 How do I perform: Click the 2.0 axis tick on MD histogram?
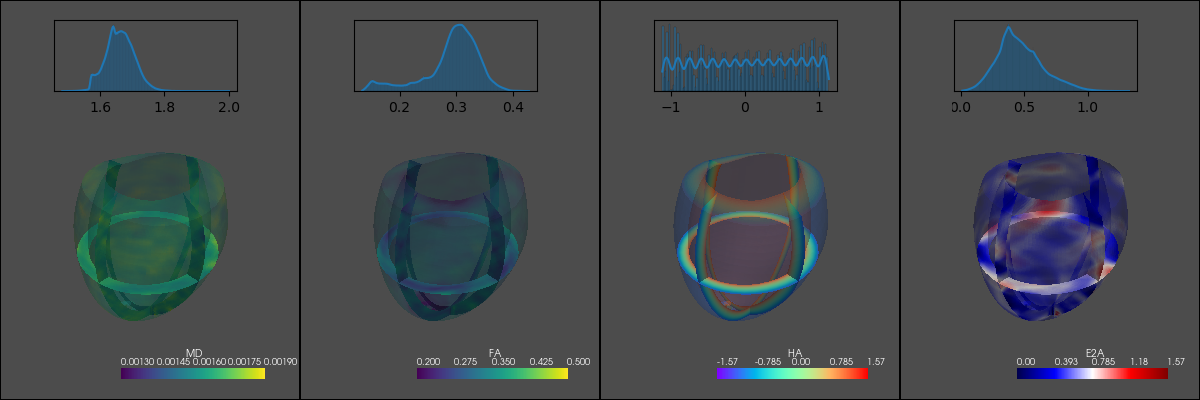(x=230, y=105)
